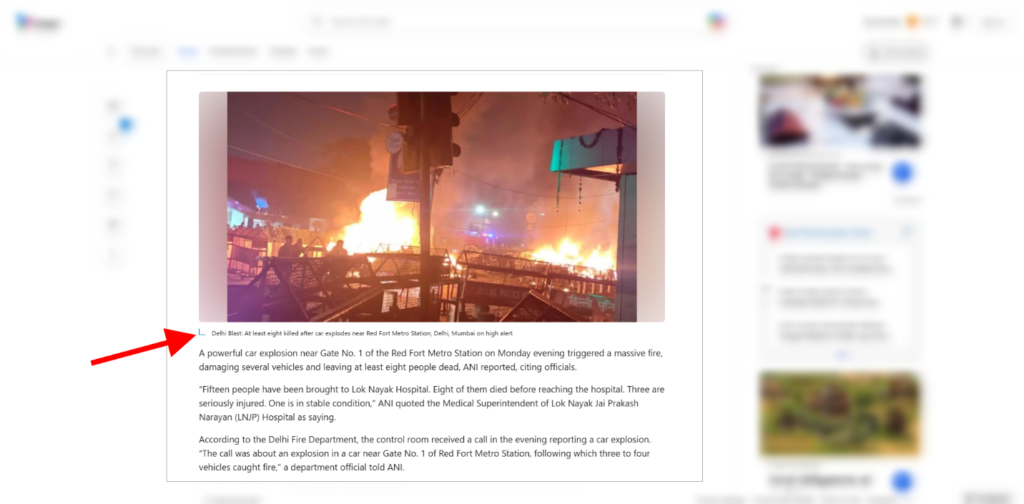This screenshot has width=1024, height=504.
Task: Open the settings gear icon at top right
Action: click(957, 22)
